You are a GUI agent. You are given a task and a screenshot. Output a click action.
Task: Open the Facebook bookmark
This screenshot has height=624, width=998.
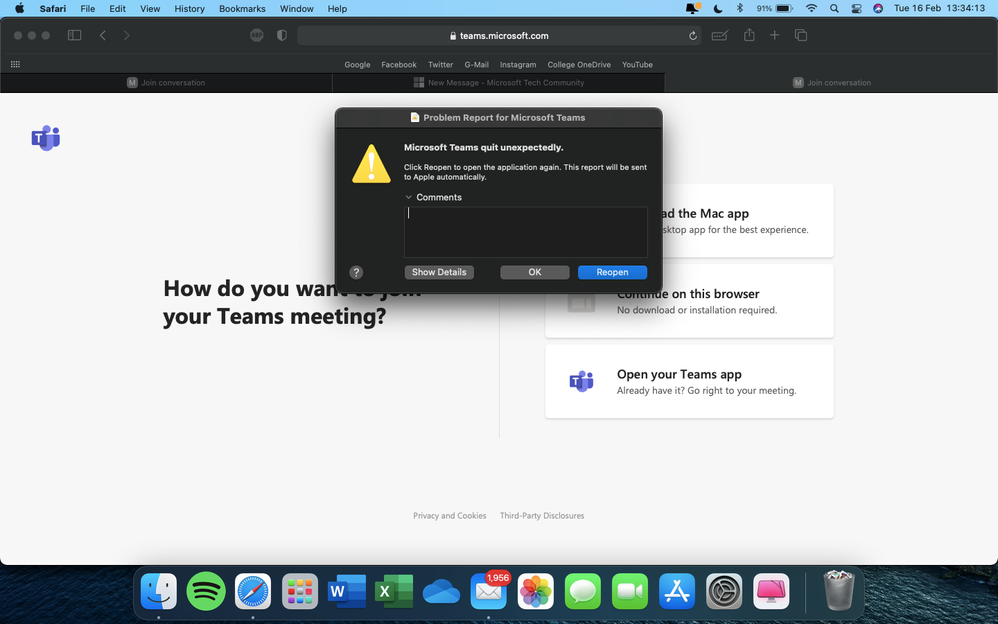pos(398,65)
